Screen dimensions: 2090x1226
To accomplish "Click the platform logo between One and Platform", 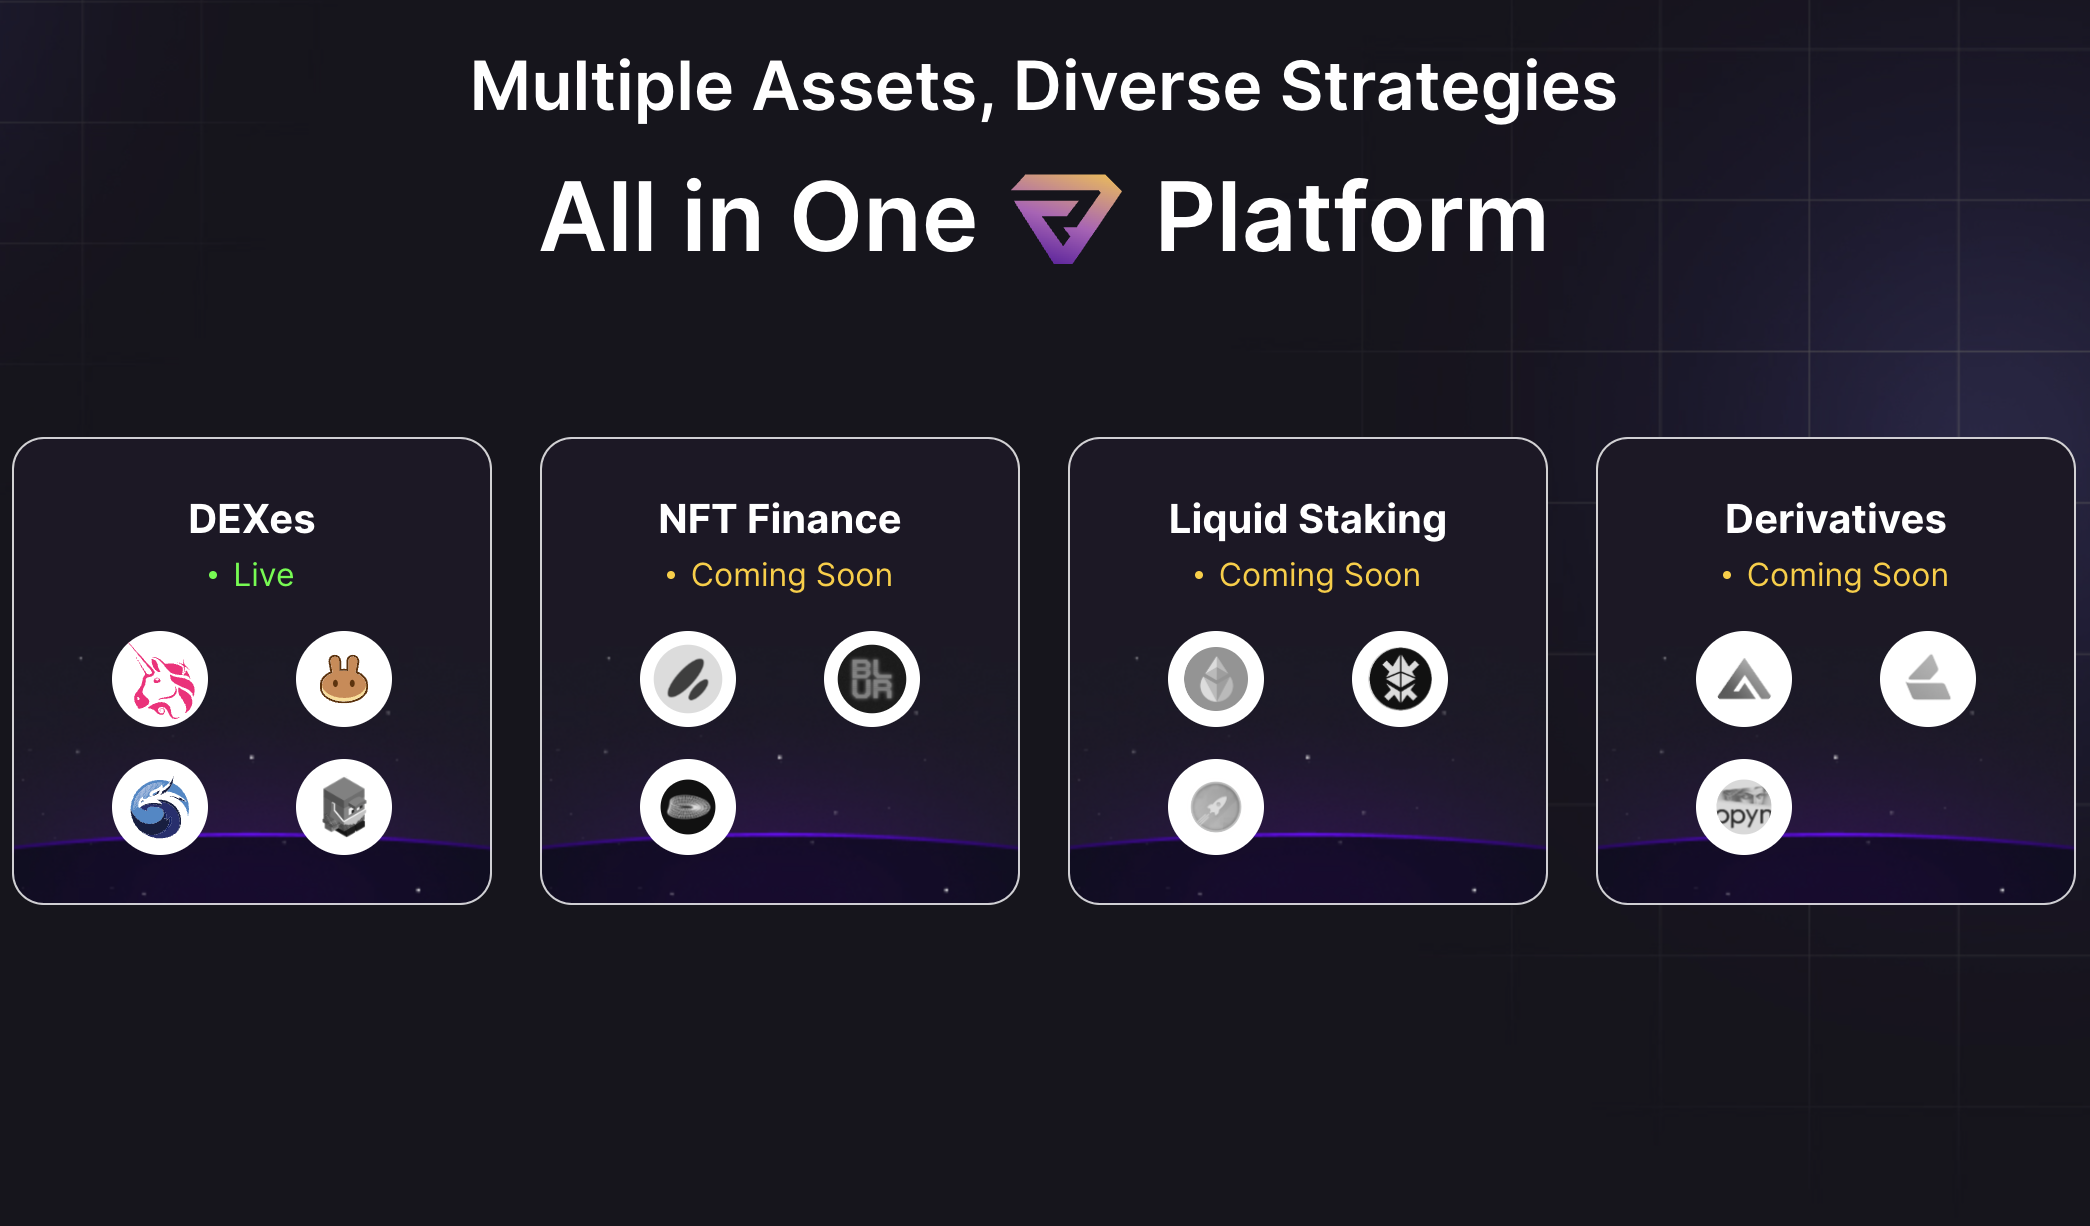I will point(1066,218).
